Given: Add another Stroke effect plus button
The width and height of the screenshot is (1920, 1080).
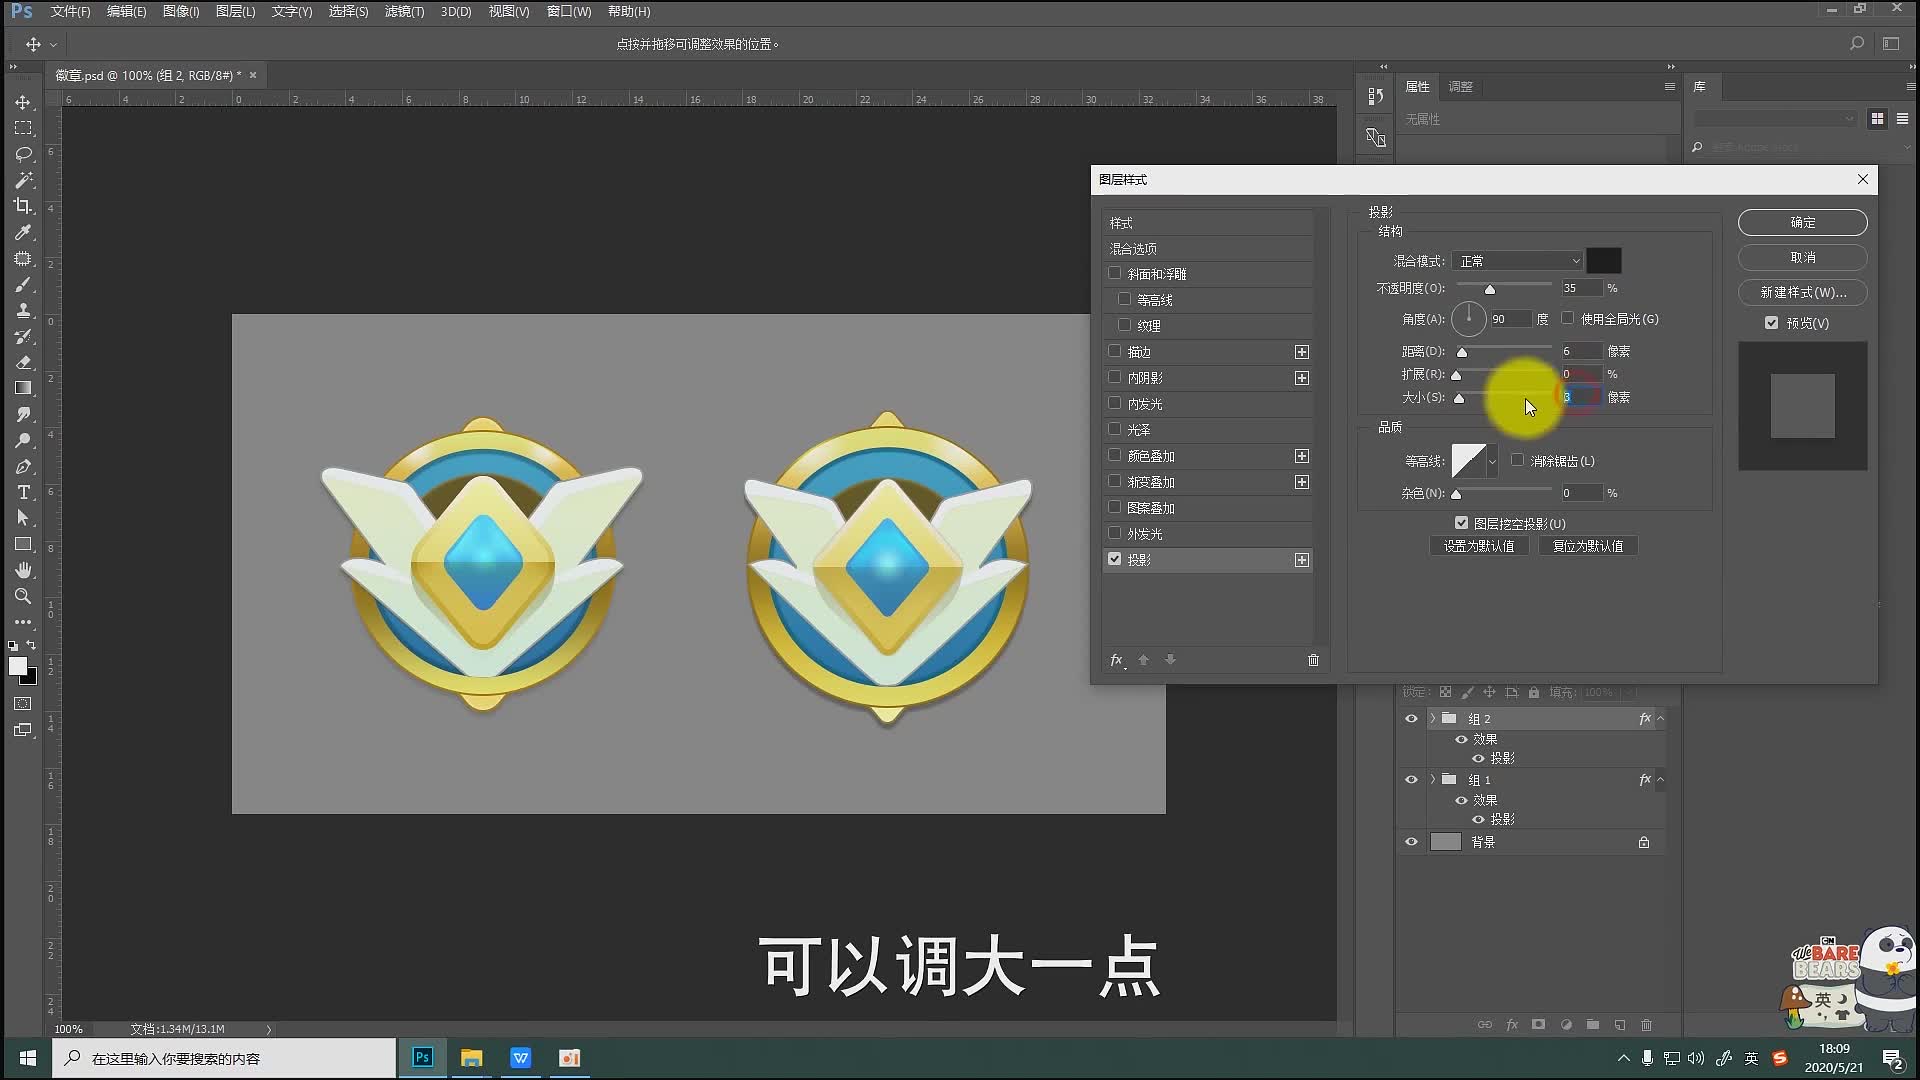Looking at the screenshot, I should coord(1302,352).
